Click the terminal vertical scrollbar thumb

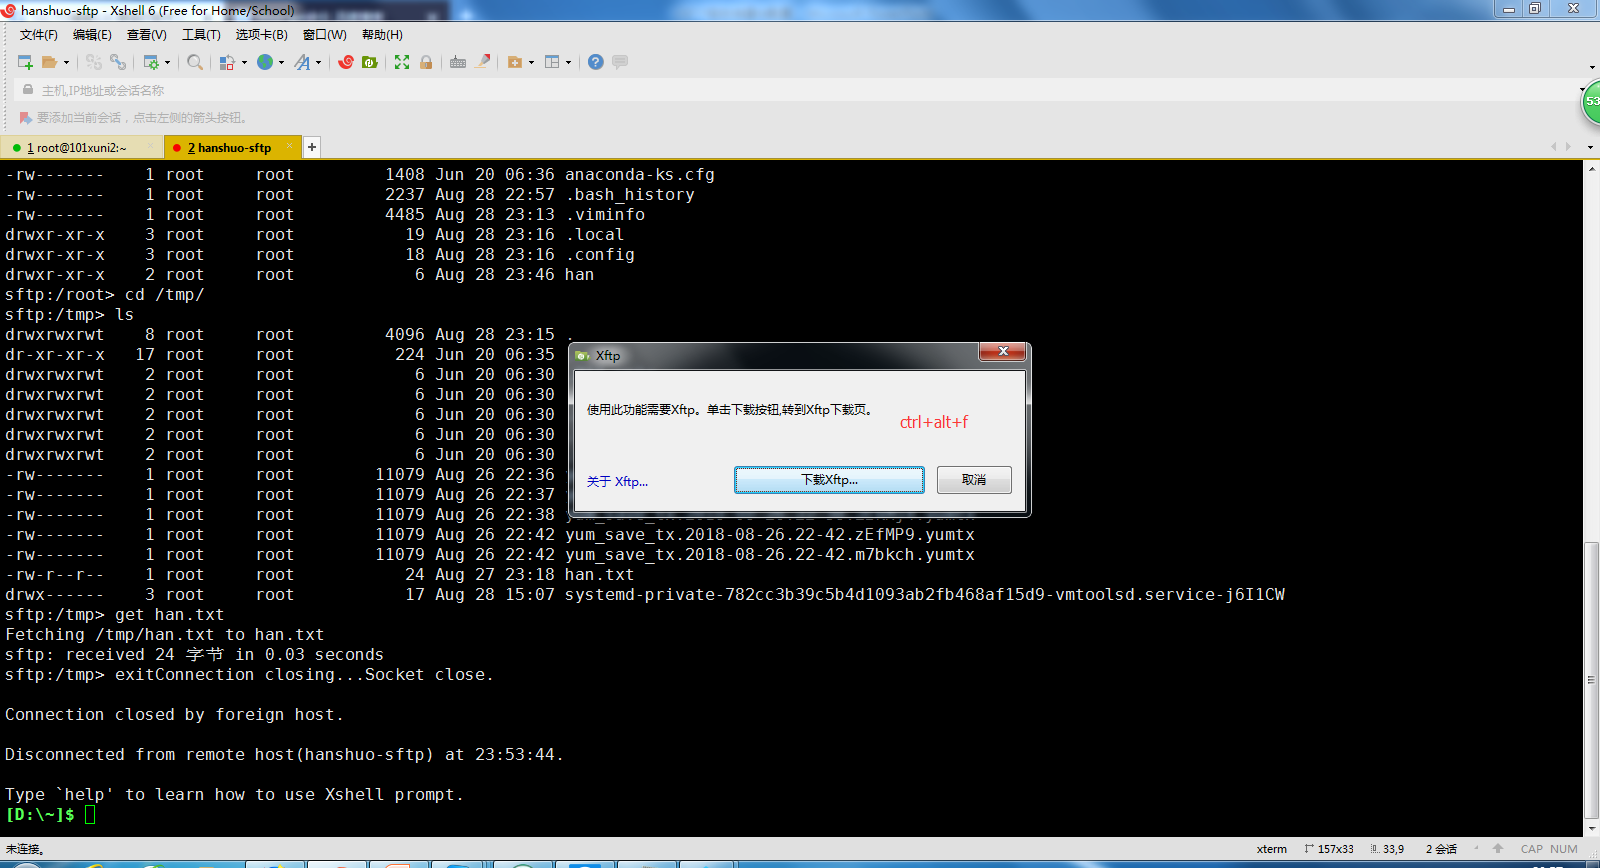coord(1591,680)
